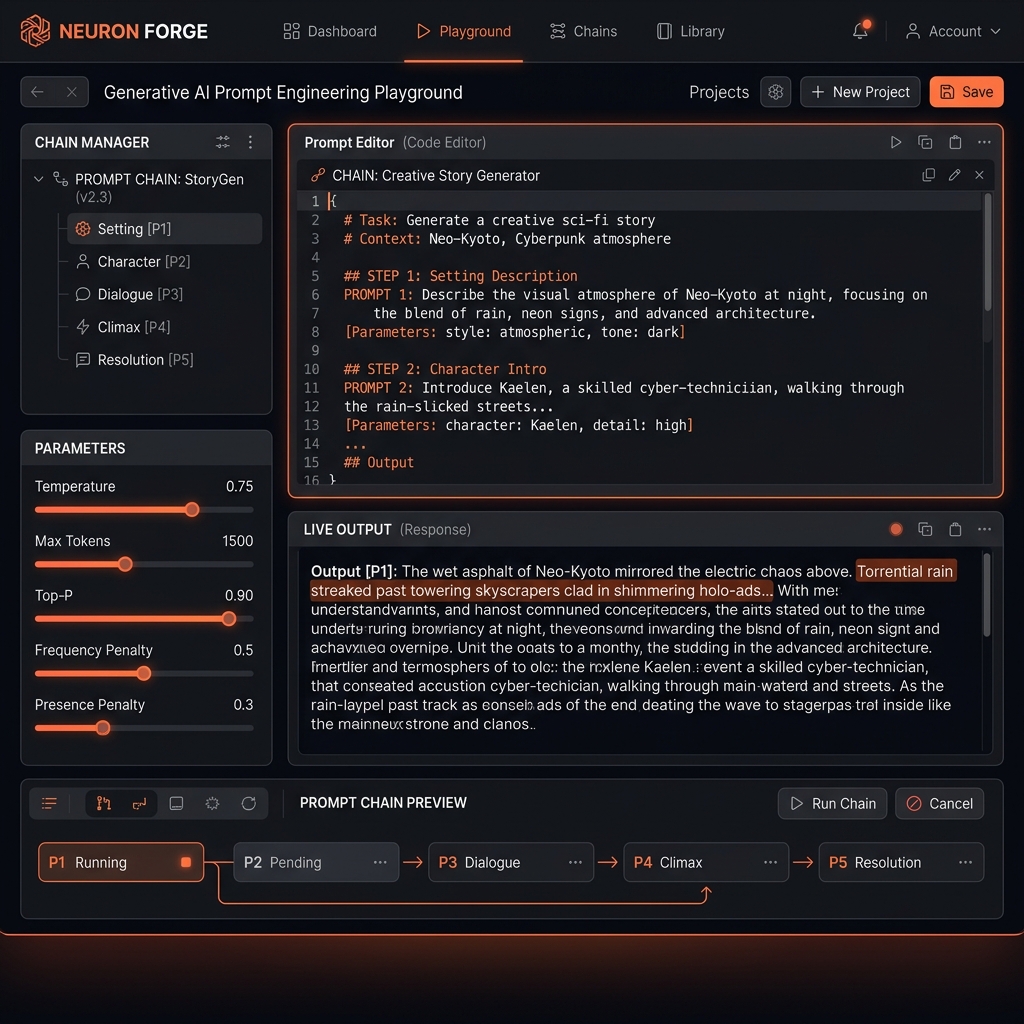Adjust the Frequency Penalty slider handle
The image size is (1024, 1024).
[x=144, y=673]
